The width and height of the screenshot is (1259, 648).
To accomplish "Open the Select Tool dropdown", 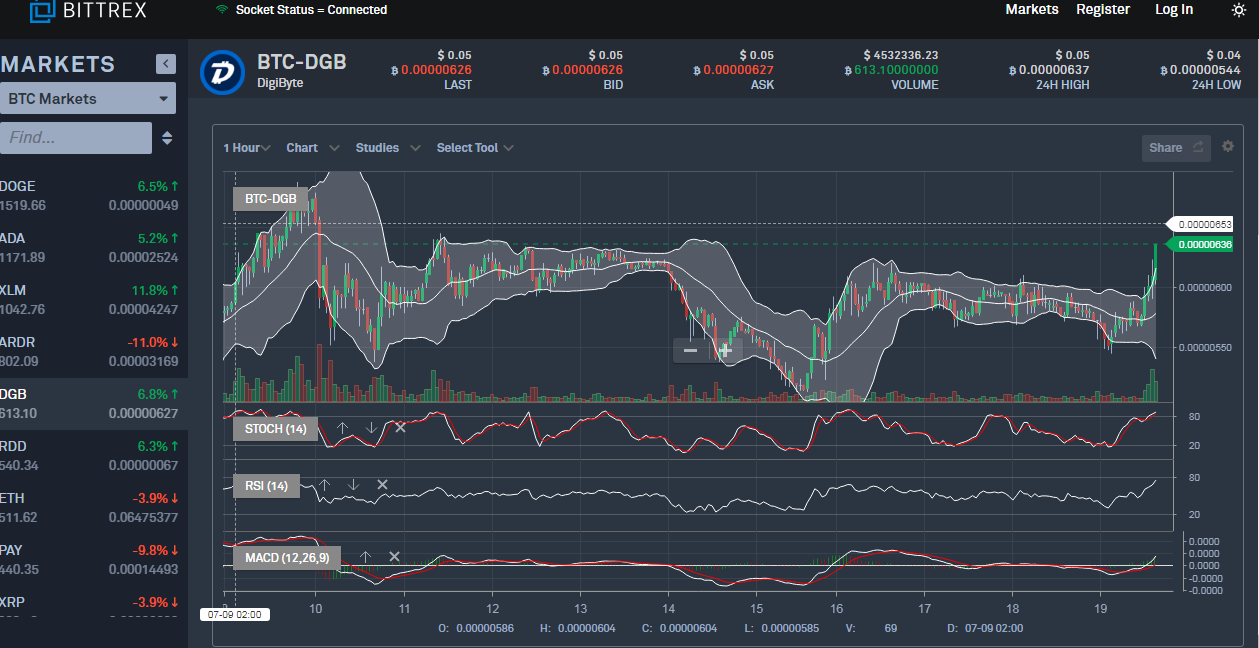I will click(475, 148).
